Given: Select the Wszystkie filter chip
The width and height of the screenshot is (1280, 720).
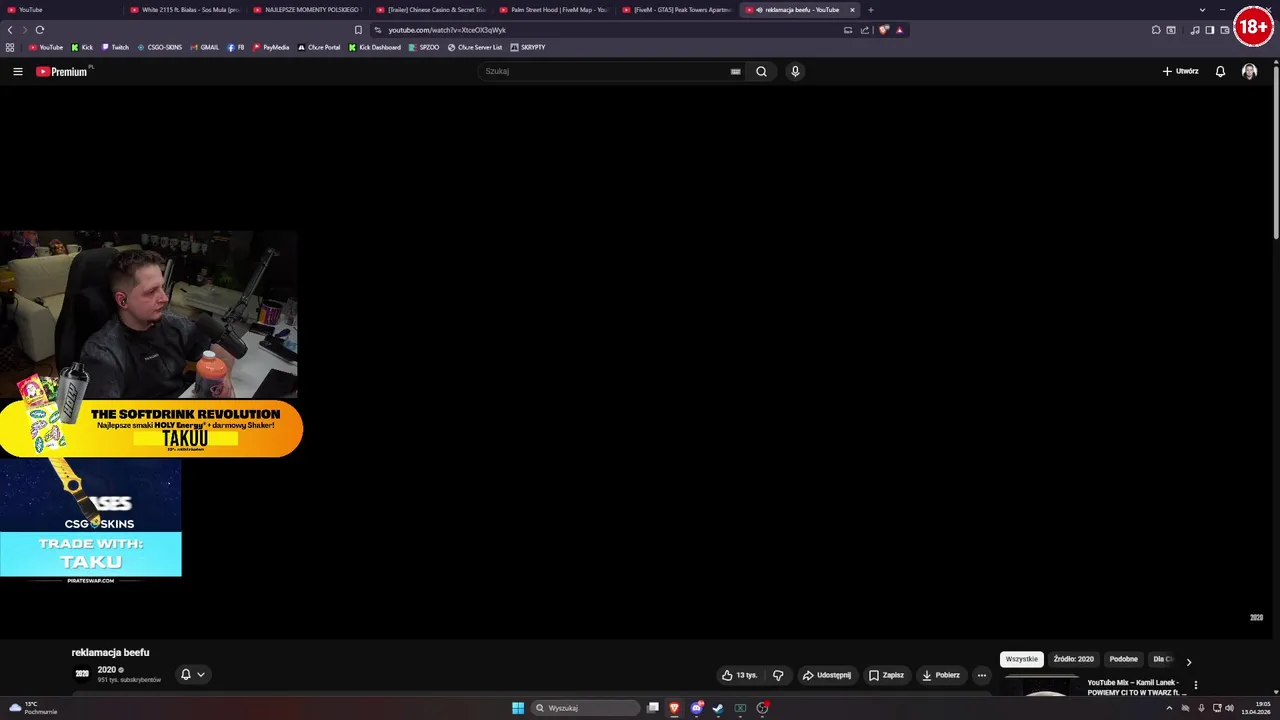Looking at the screenshot, I should pos(1022,659).
